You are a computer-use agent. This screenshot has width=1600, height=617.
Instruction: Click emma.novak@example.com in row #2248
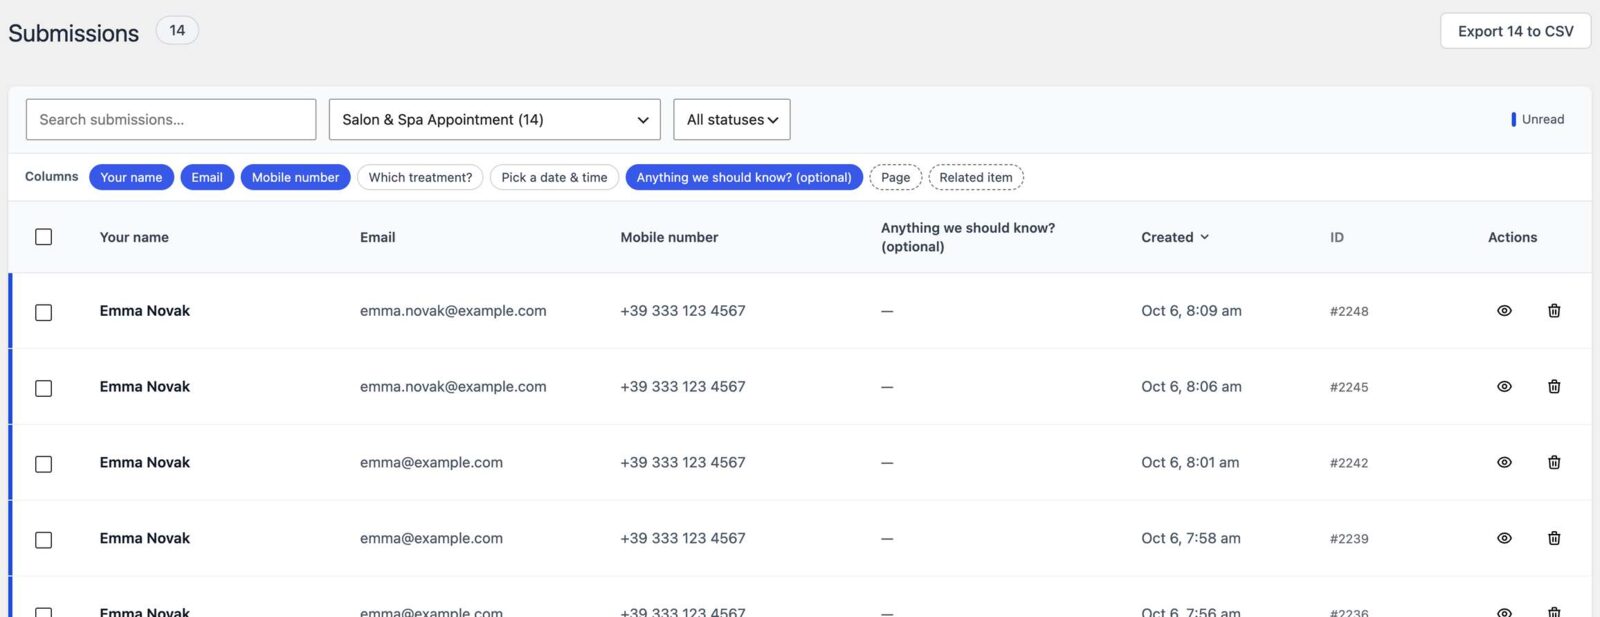point(453,311)
